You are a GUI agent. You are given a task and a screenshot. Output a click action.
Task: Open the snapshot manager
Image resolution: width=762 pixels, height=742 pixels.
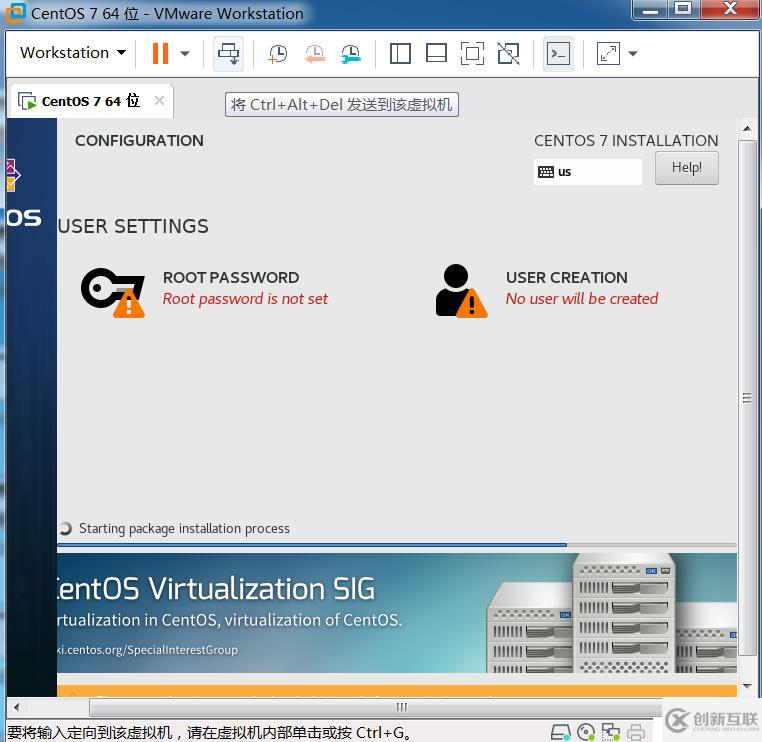click(x=350, y=54)
